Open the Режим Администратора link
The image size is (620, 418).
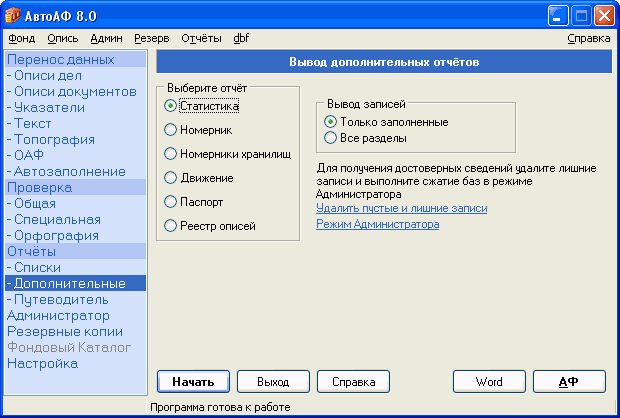point(378,224)
